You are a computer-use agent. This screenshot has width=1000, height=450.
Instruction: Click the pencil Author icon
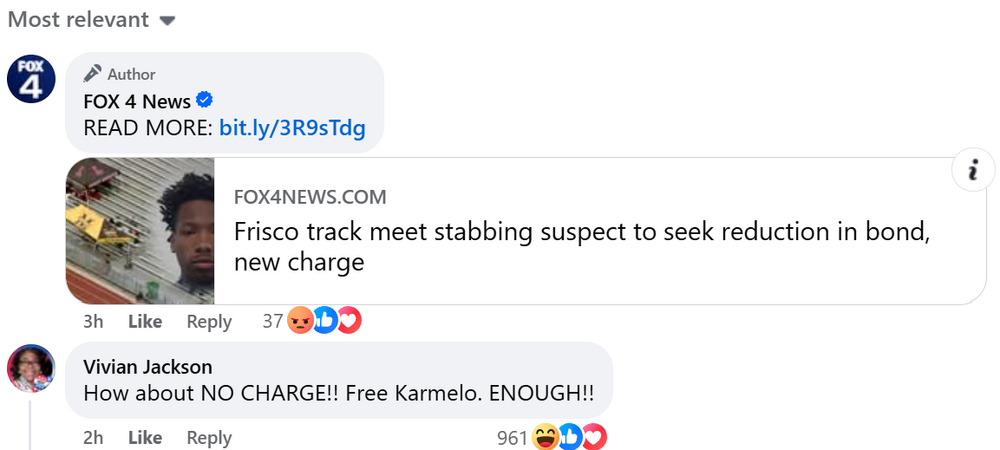coord(93,74)
